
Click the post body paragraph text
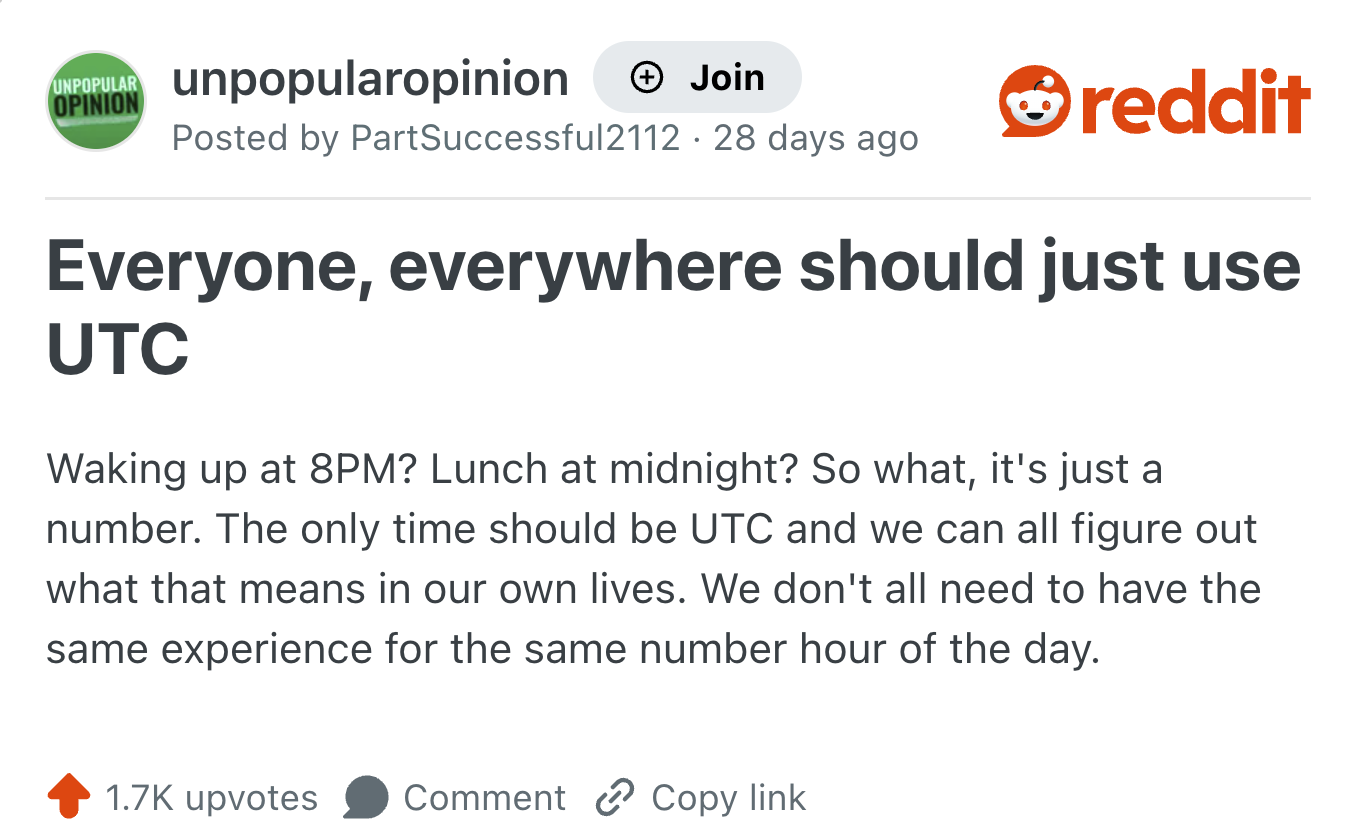[x=653, y=559]
